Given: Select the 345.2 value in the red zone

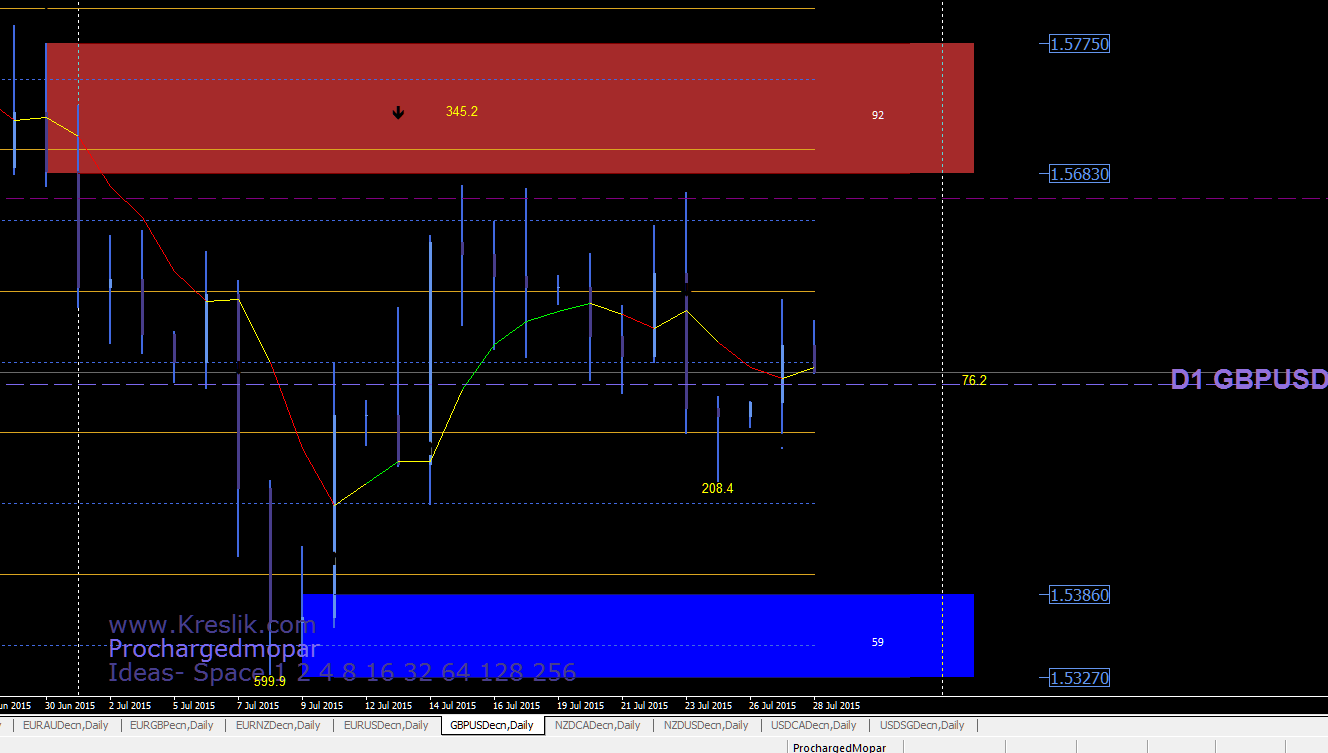Looking at the screenshot, I should [462, 111].
